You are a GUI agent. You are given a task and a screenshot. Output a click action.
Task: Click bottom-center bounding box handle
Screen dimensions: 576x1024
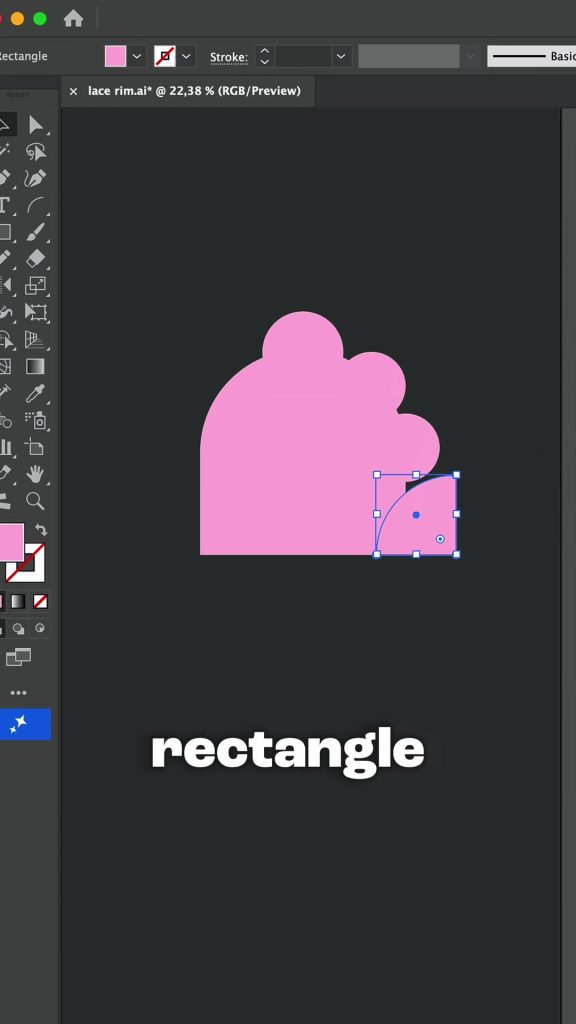coord(416,554)
